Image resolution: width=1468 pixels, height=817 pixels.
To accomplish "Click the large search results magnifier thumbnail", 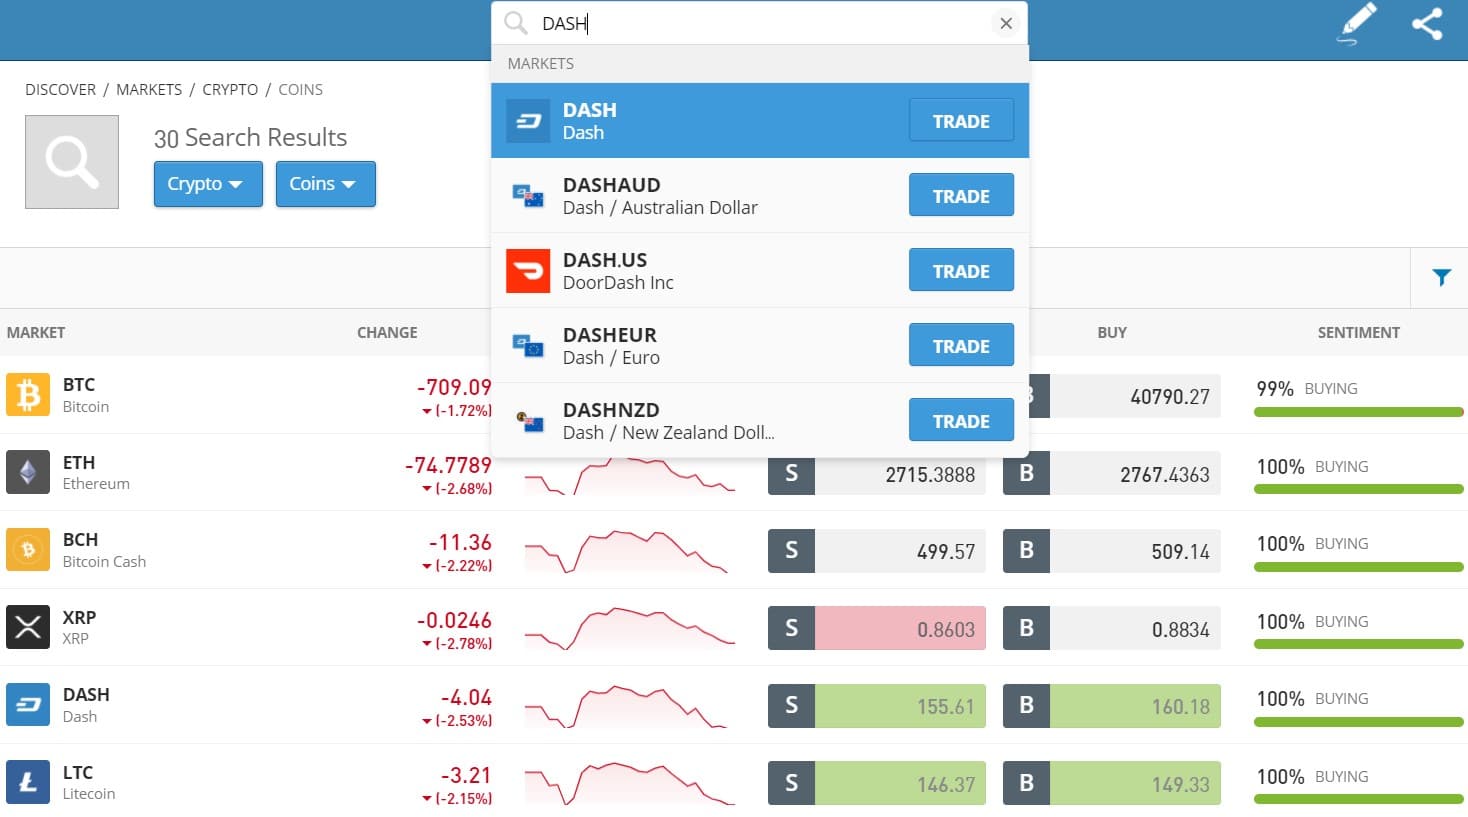I will 72,162.
